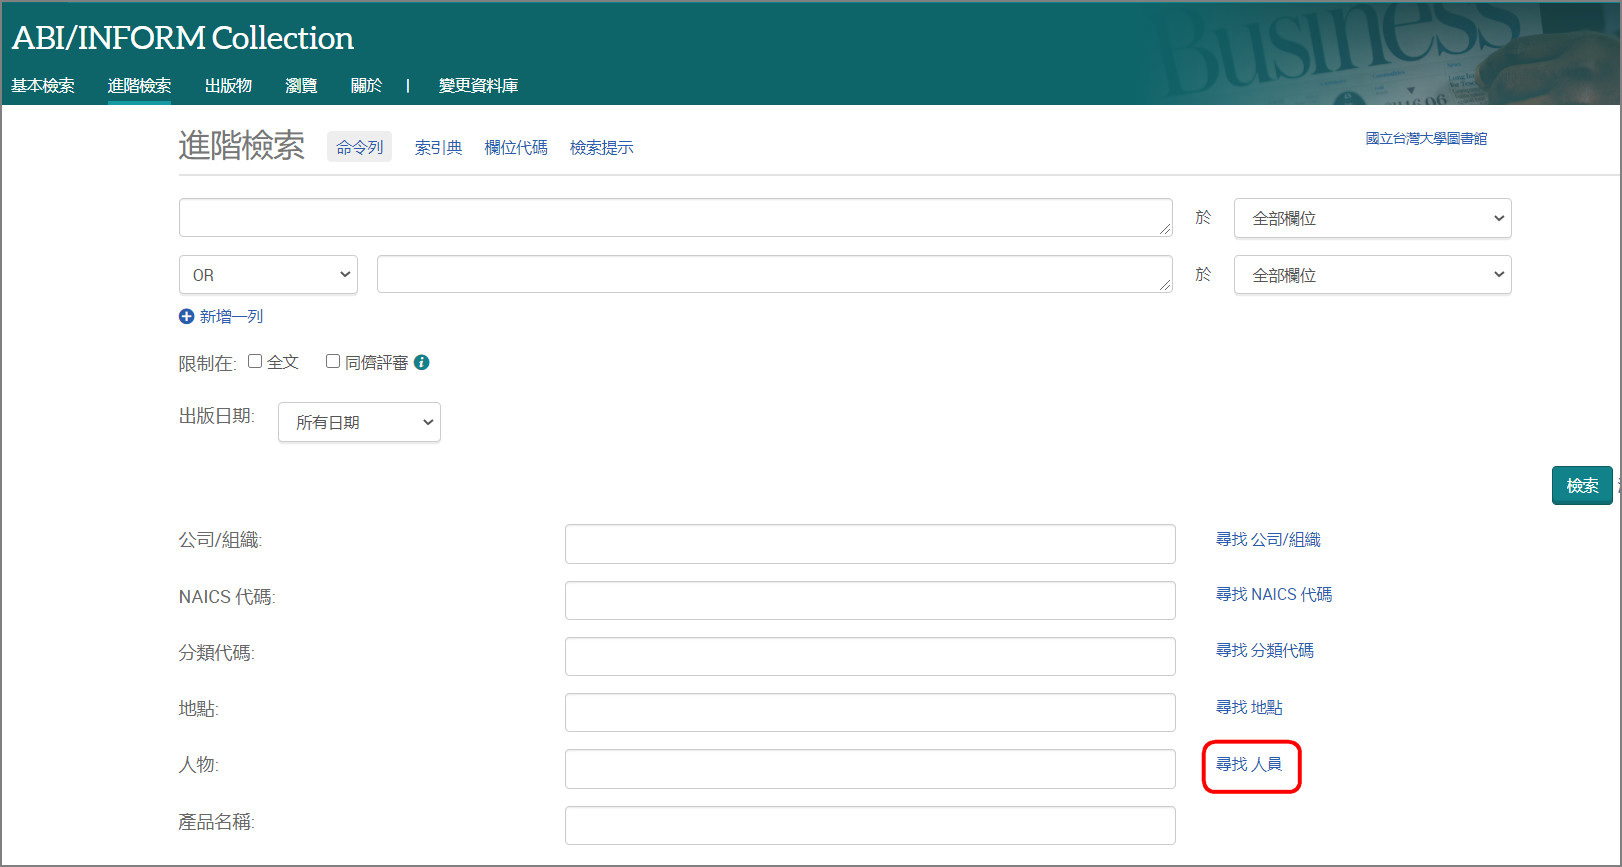Focus the 公司/組織 input field
This screenshot has height=867, width=1622.
(870, 544)
